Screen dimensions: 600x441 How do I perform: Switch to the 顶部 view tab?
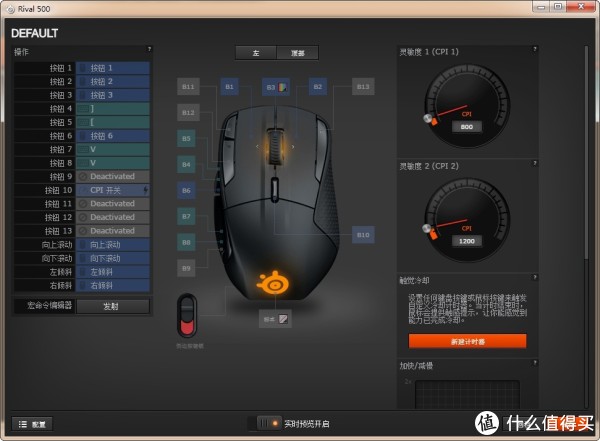pos(297,53)
